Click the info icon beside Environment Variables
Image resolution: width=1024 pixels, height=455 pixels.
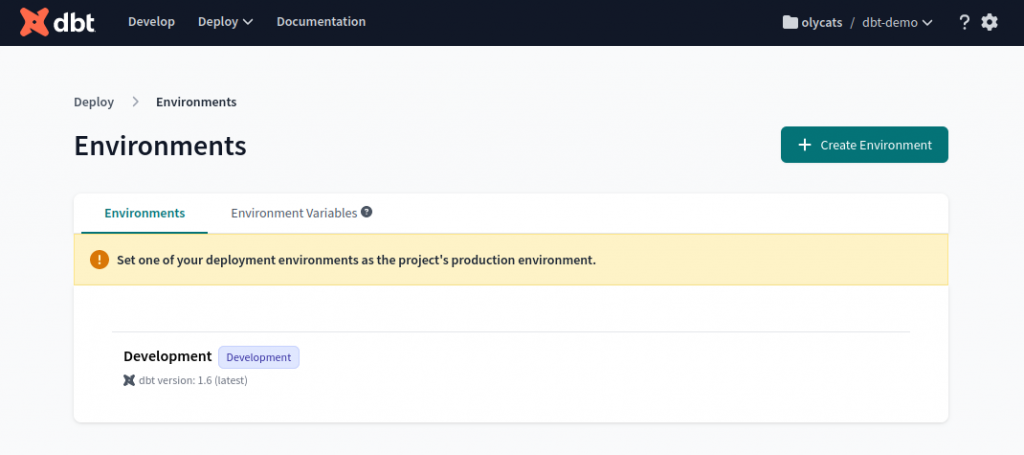(367, 212)
